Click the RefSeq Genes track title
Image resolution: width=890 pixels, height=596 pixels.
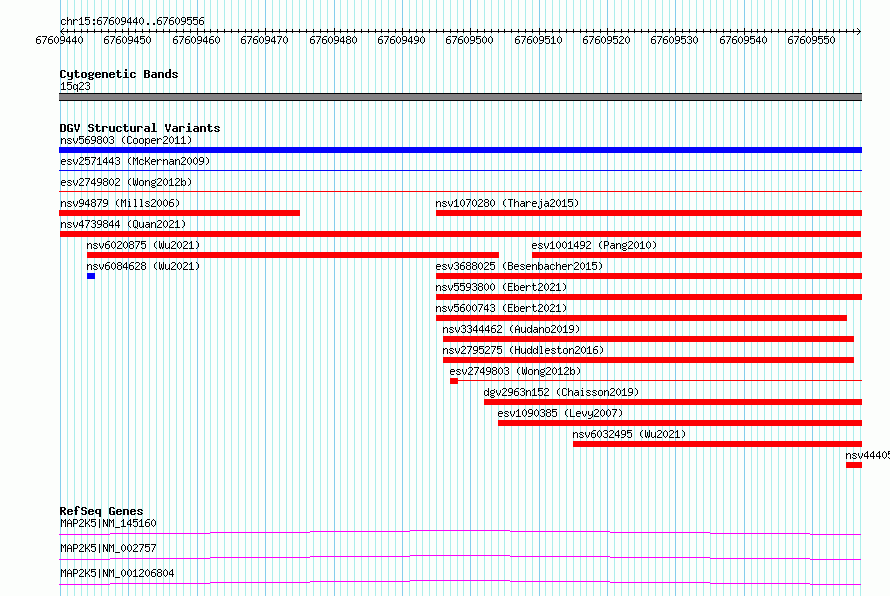coord(101,511)
